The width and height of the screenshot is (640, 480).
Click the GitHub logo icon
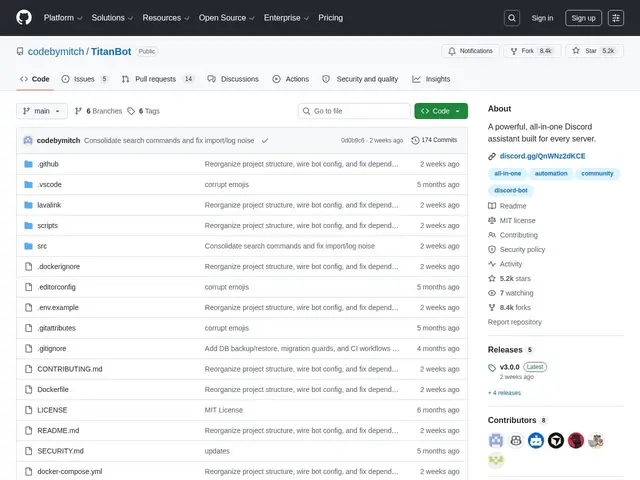click(x=24, y=18)
